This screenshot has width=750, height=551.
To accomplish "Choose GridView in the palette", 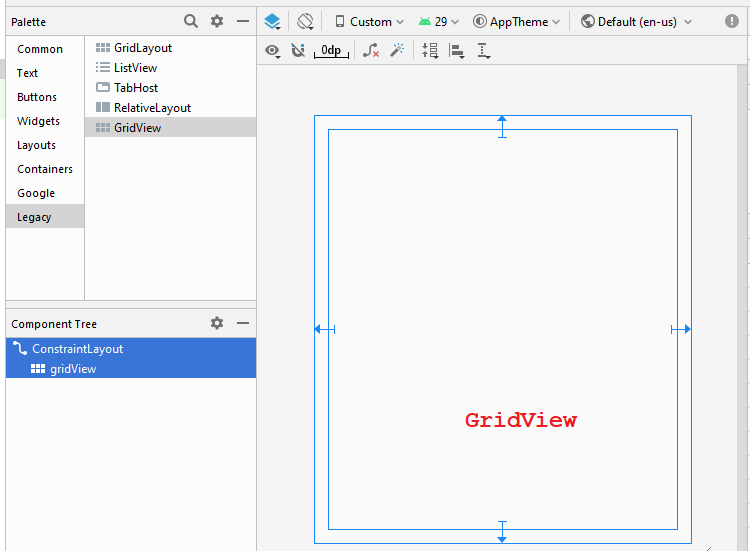I will pyautogui.click(x=170, y=128).
